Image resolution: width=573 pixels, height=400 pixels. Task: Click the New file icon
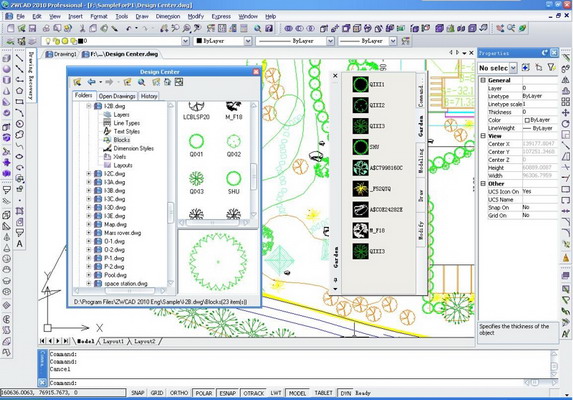pos(11,28)
